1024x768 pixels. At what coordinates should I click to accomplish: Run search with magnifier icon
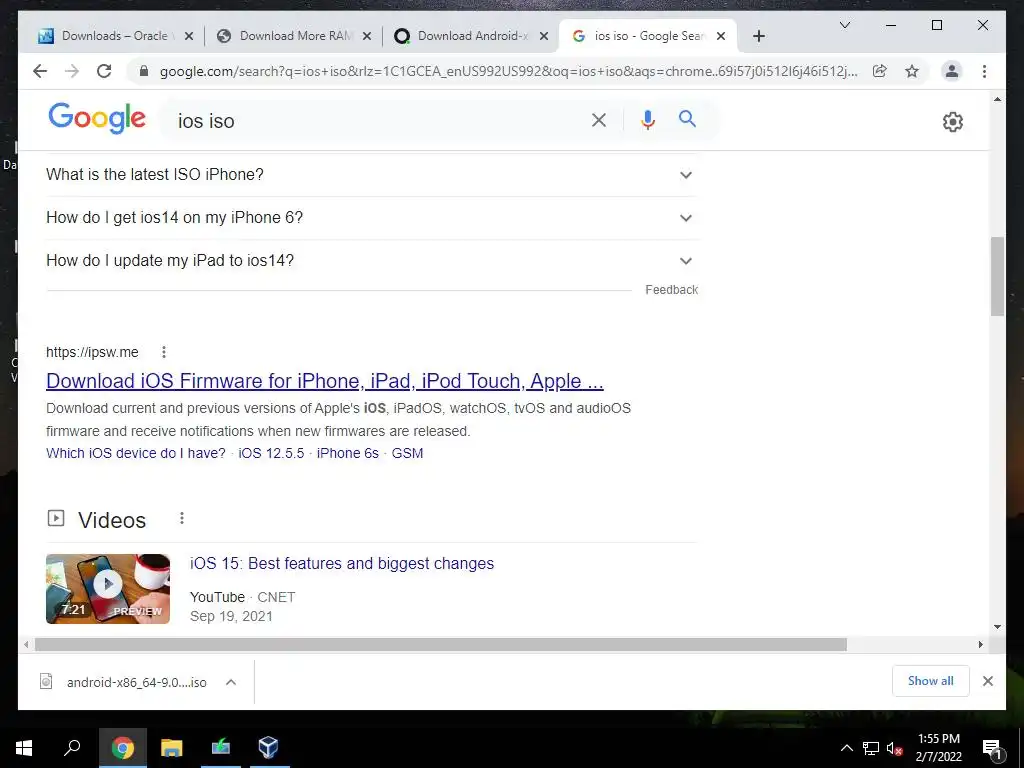click(x=687, y=119)
